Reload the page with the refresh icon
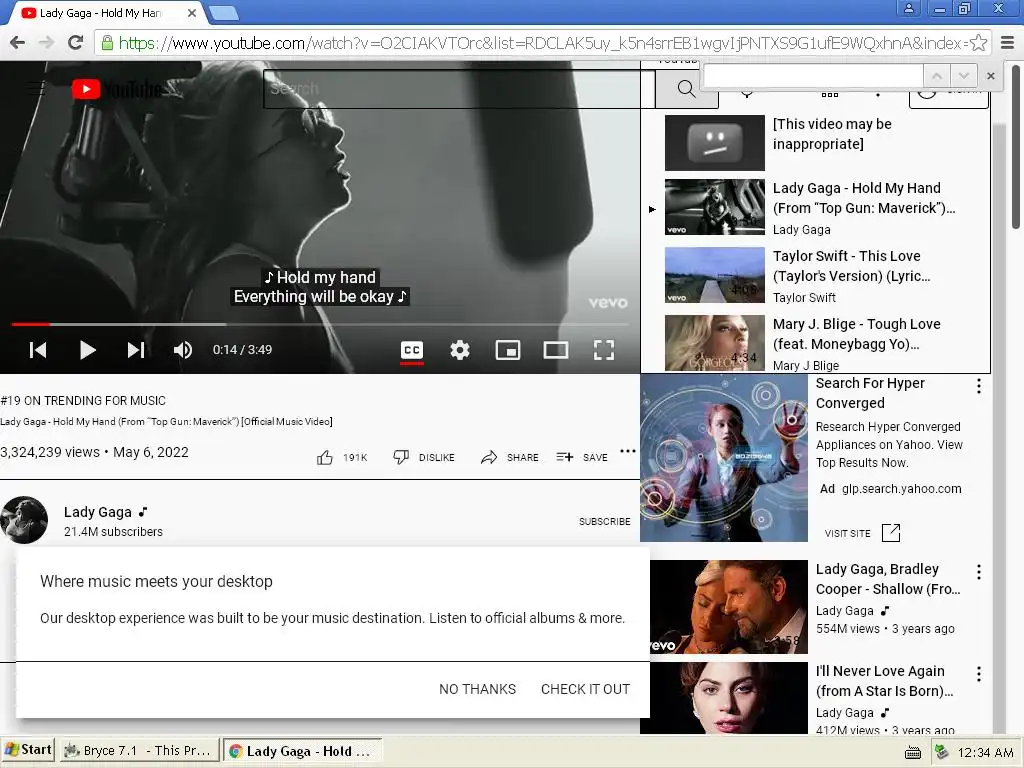 click(x=76, y=43)
